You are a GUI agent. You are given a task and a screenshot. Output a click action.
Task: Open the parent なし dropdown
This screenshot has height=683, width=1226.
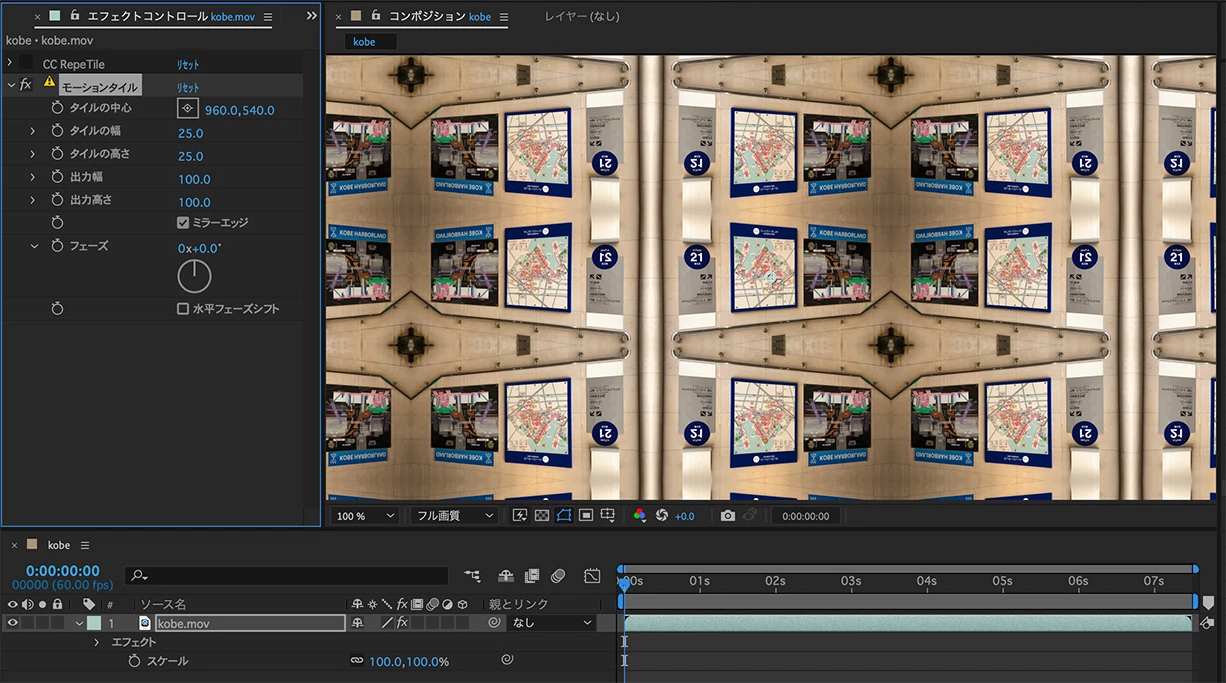pos(552,622)
